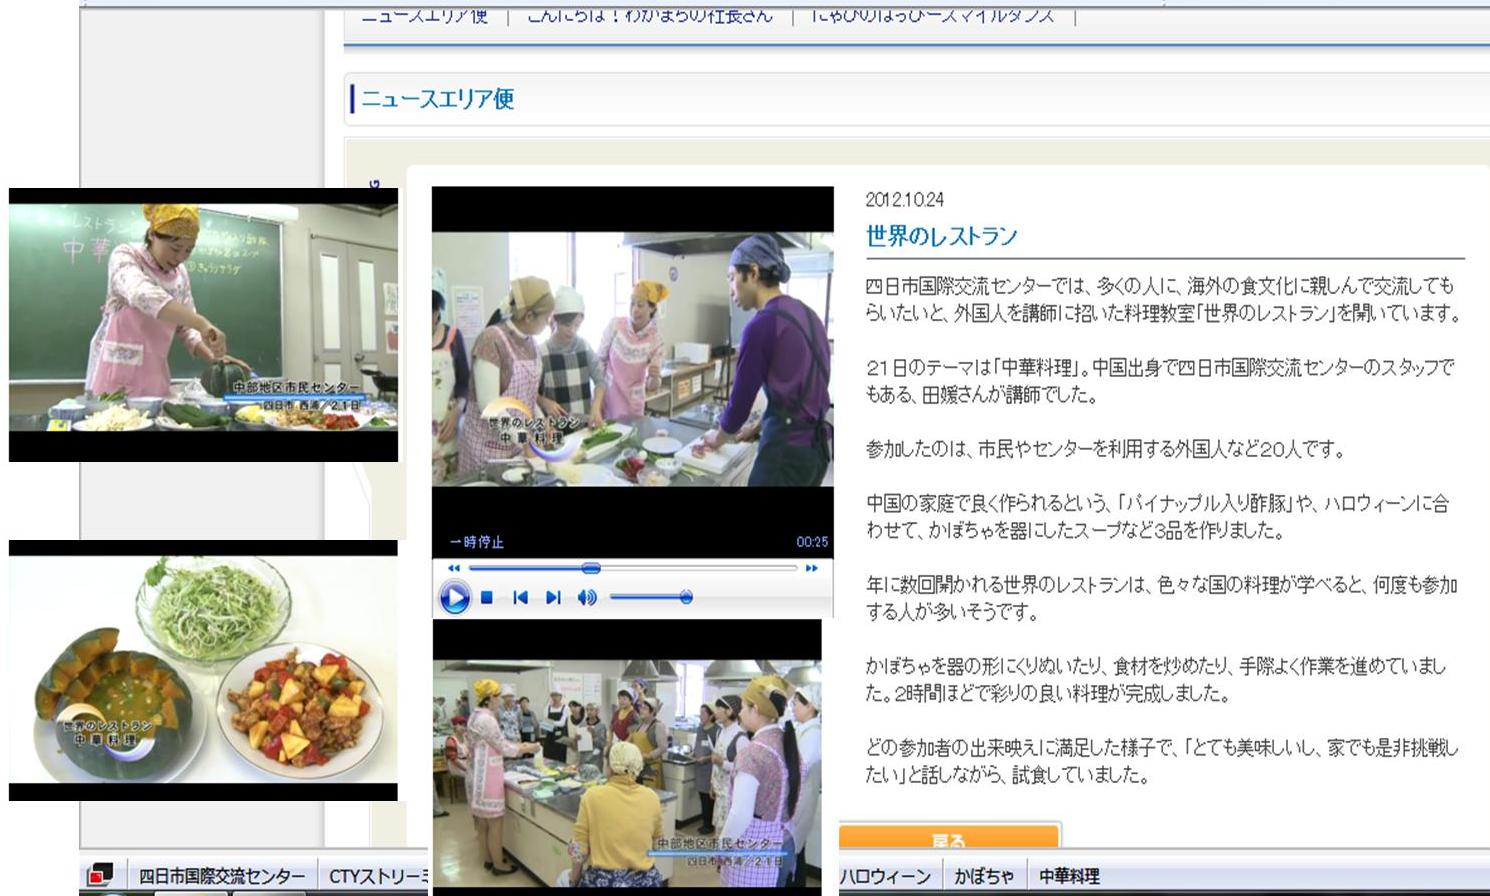Click the ニュースエリア便 section heading
This screenshot has height=896, width=1490.
tap(437, 98)
